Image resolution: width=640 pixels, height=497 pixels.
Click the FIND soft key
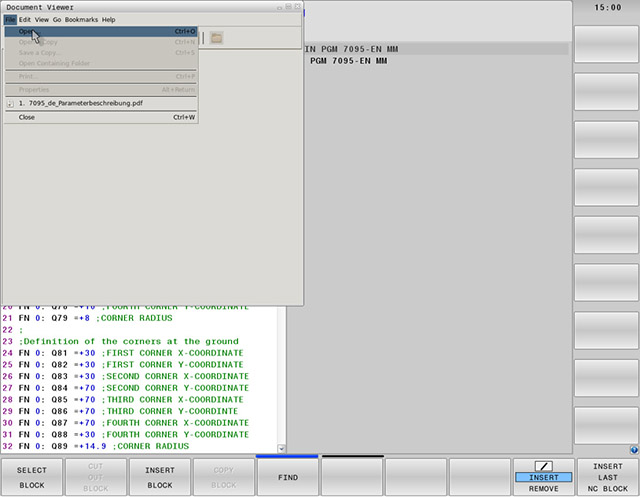pyautogui.click(x=288, y=477)
